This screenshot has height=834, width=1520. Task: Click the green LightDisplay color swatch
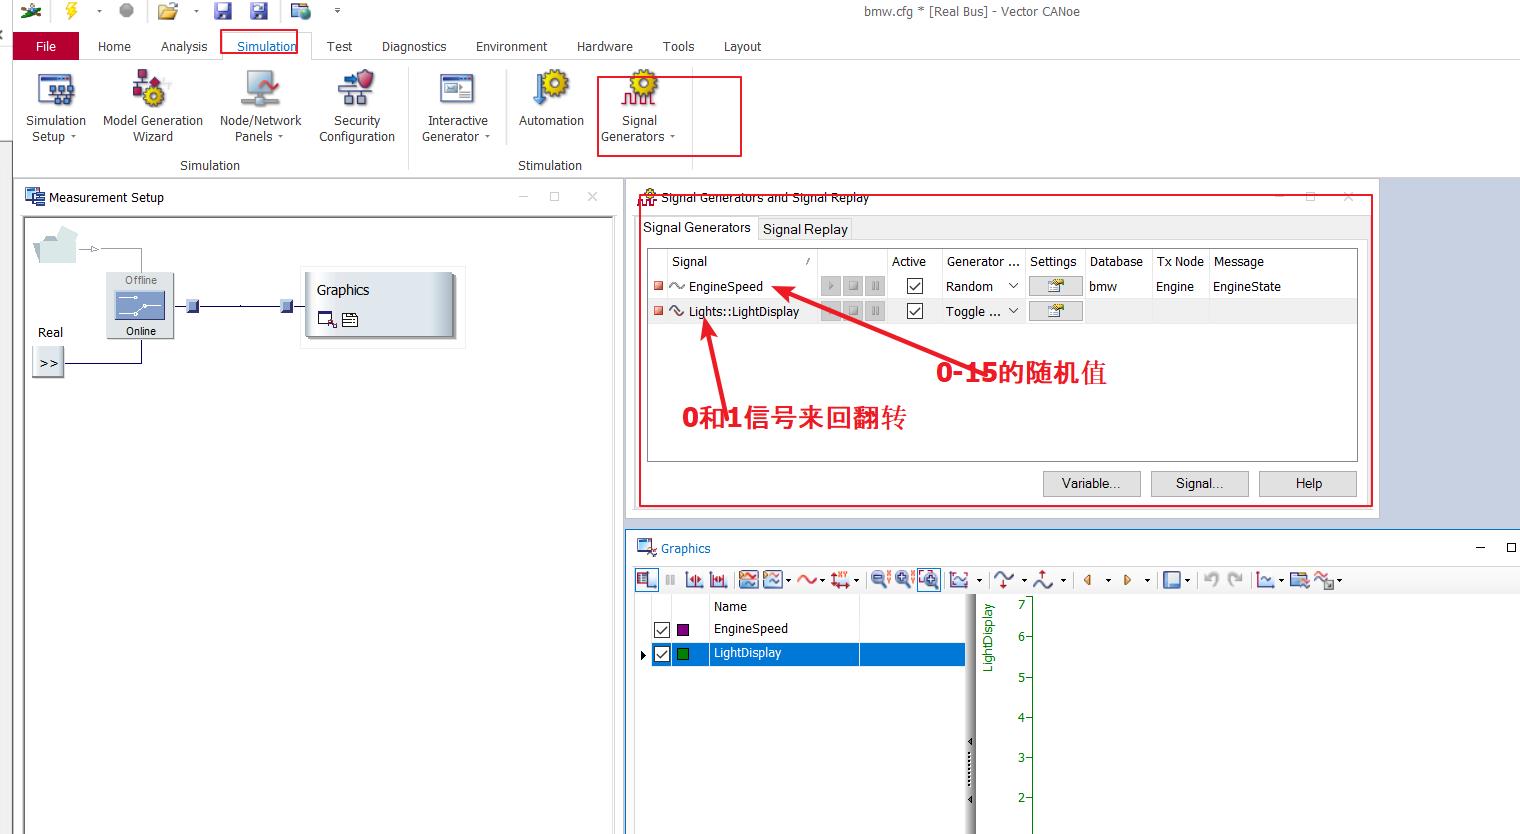(683, 654)
